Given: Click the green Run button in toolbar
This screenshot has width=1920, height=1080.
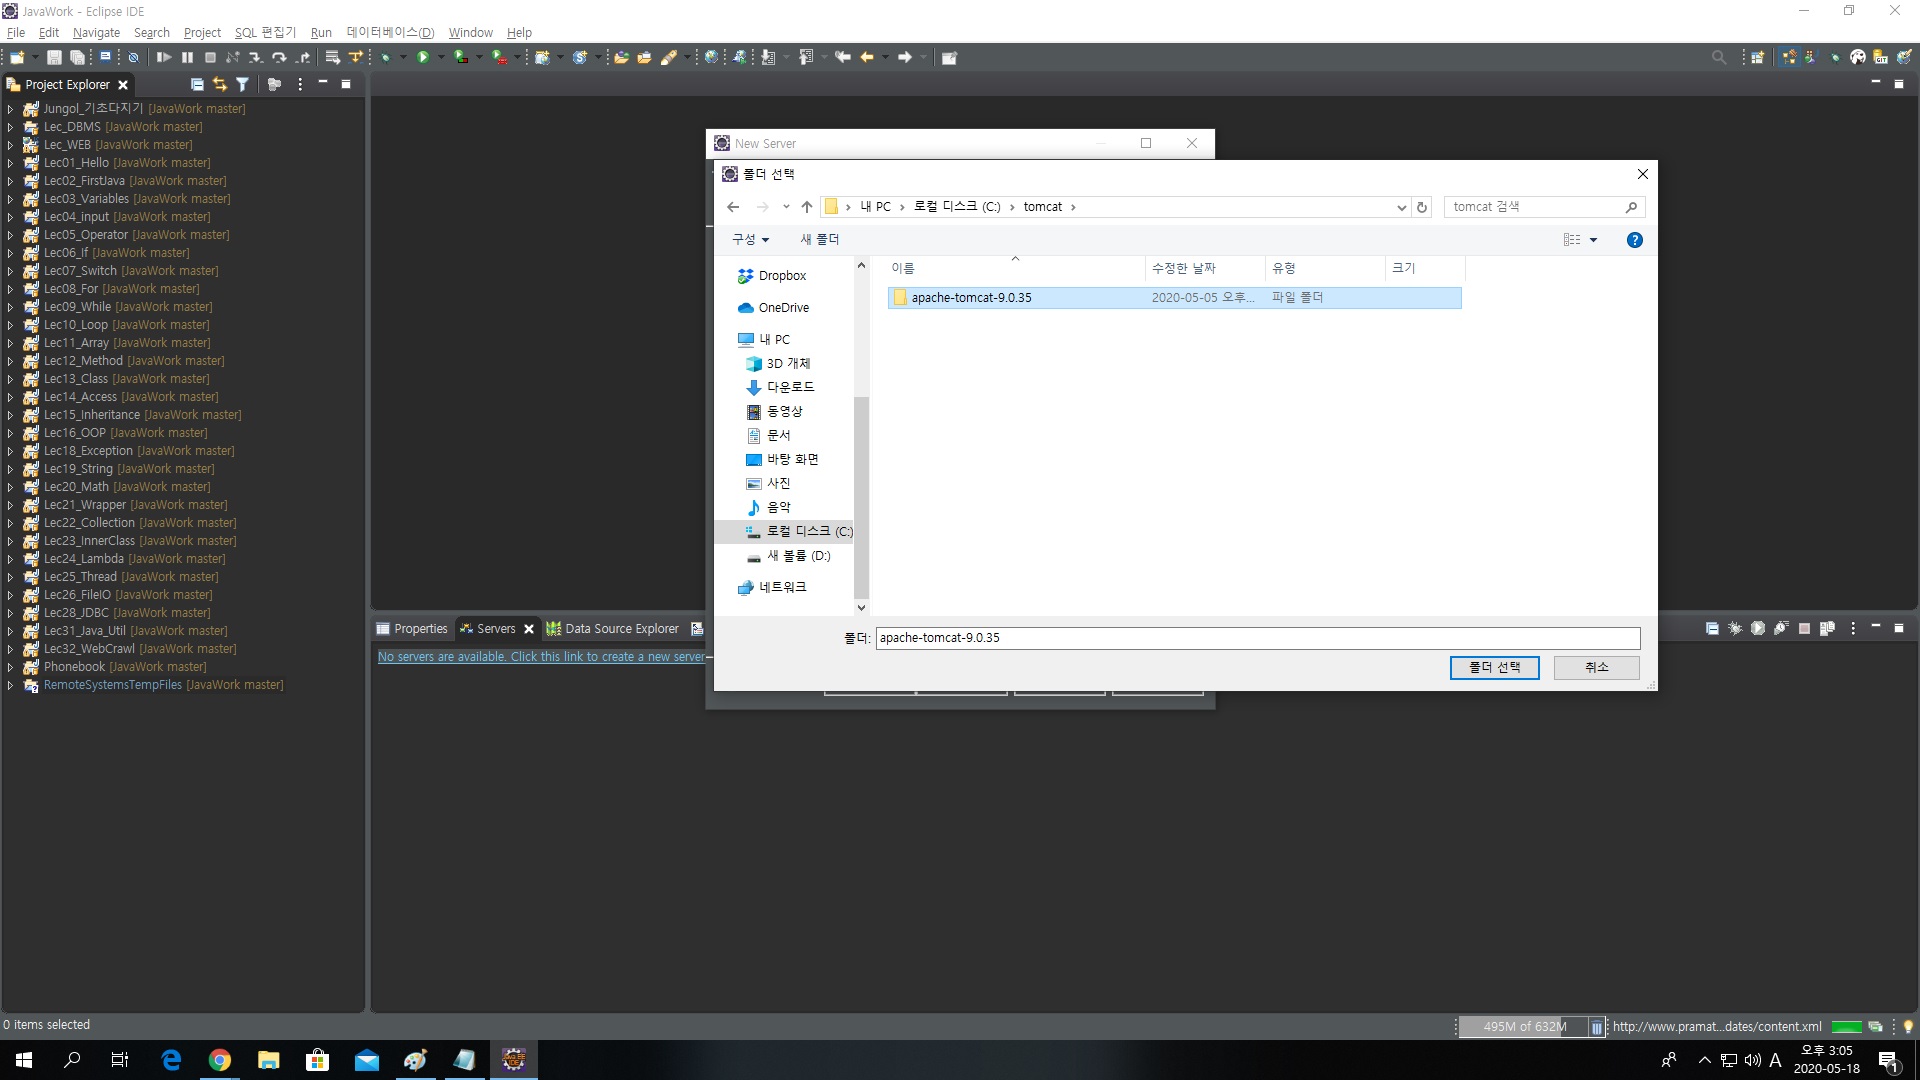Looking at the screenshot, I should tap(423, 58).
